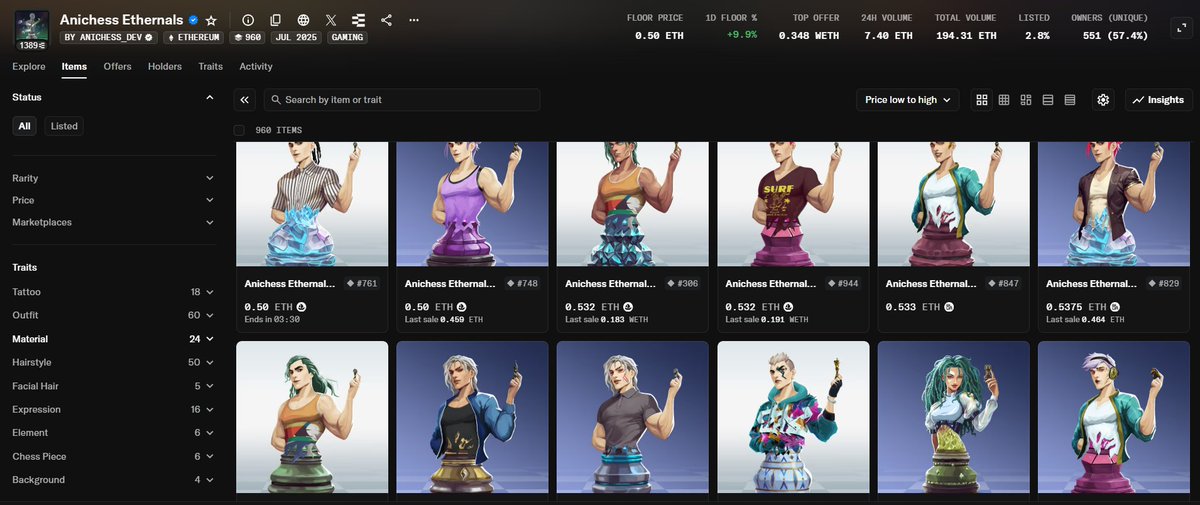The height and width of the screenshot is (505, 1200).
Task: Expand the Marketplaces filter
Action: point(114,222)
